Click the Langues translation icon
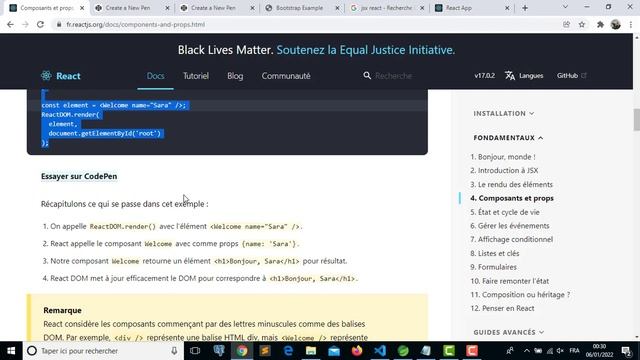This screenshot has width=640, height=360. click(x=510, y=76)
